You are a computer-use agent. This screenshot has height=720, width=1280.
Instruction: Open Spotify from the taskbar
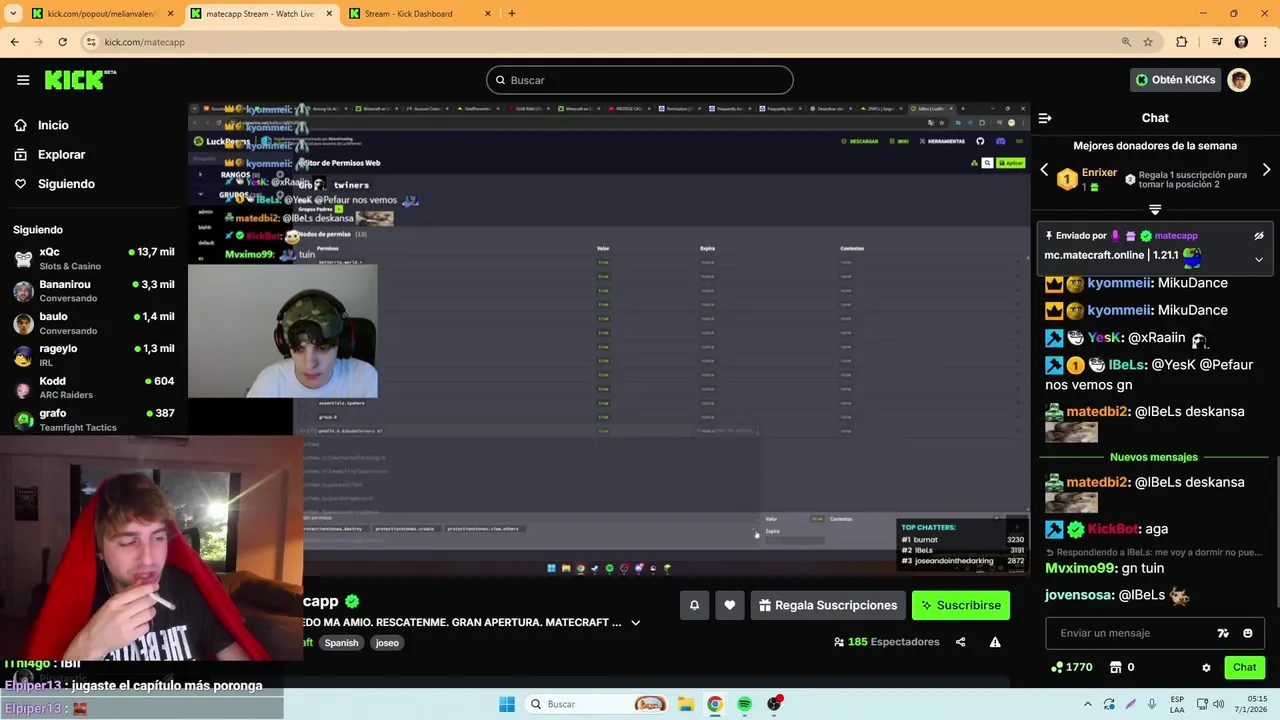coord(745,704)
